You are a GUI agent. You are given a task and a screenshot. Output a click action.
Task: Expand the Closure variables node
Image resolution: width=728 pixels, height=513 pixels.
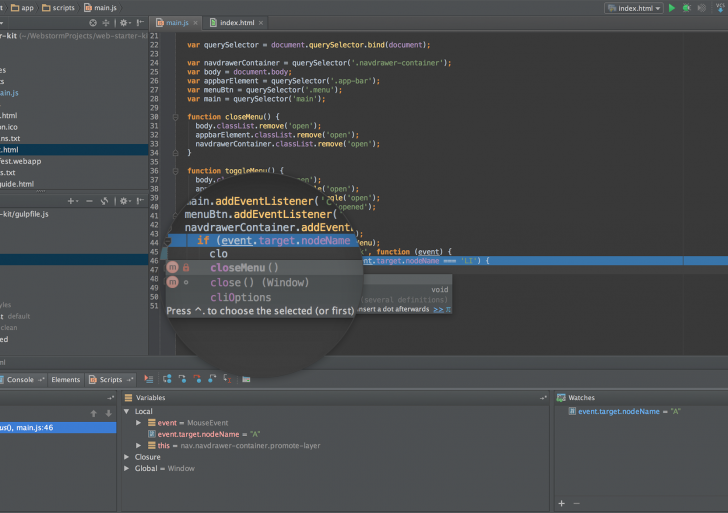pyautogui.click(x=127, y=457)
